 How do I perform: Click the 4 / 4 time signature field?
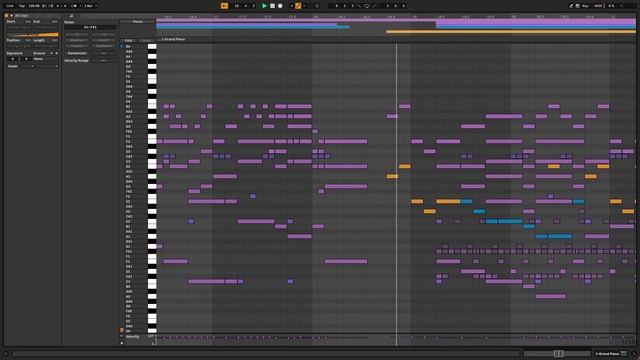coord(61,6)
